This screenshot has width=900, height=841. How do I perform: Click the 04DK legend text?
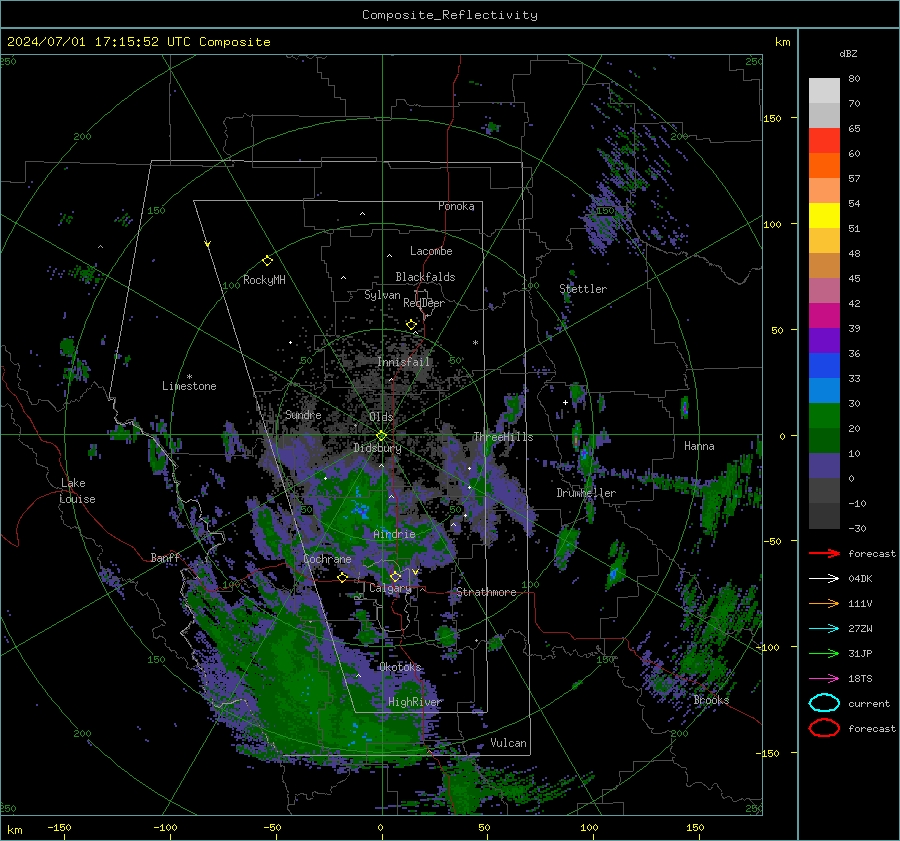click(x=860, y=579)
